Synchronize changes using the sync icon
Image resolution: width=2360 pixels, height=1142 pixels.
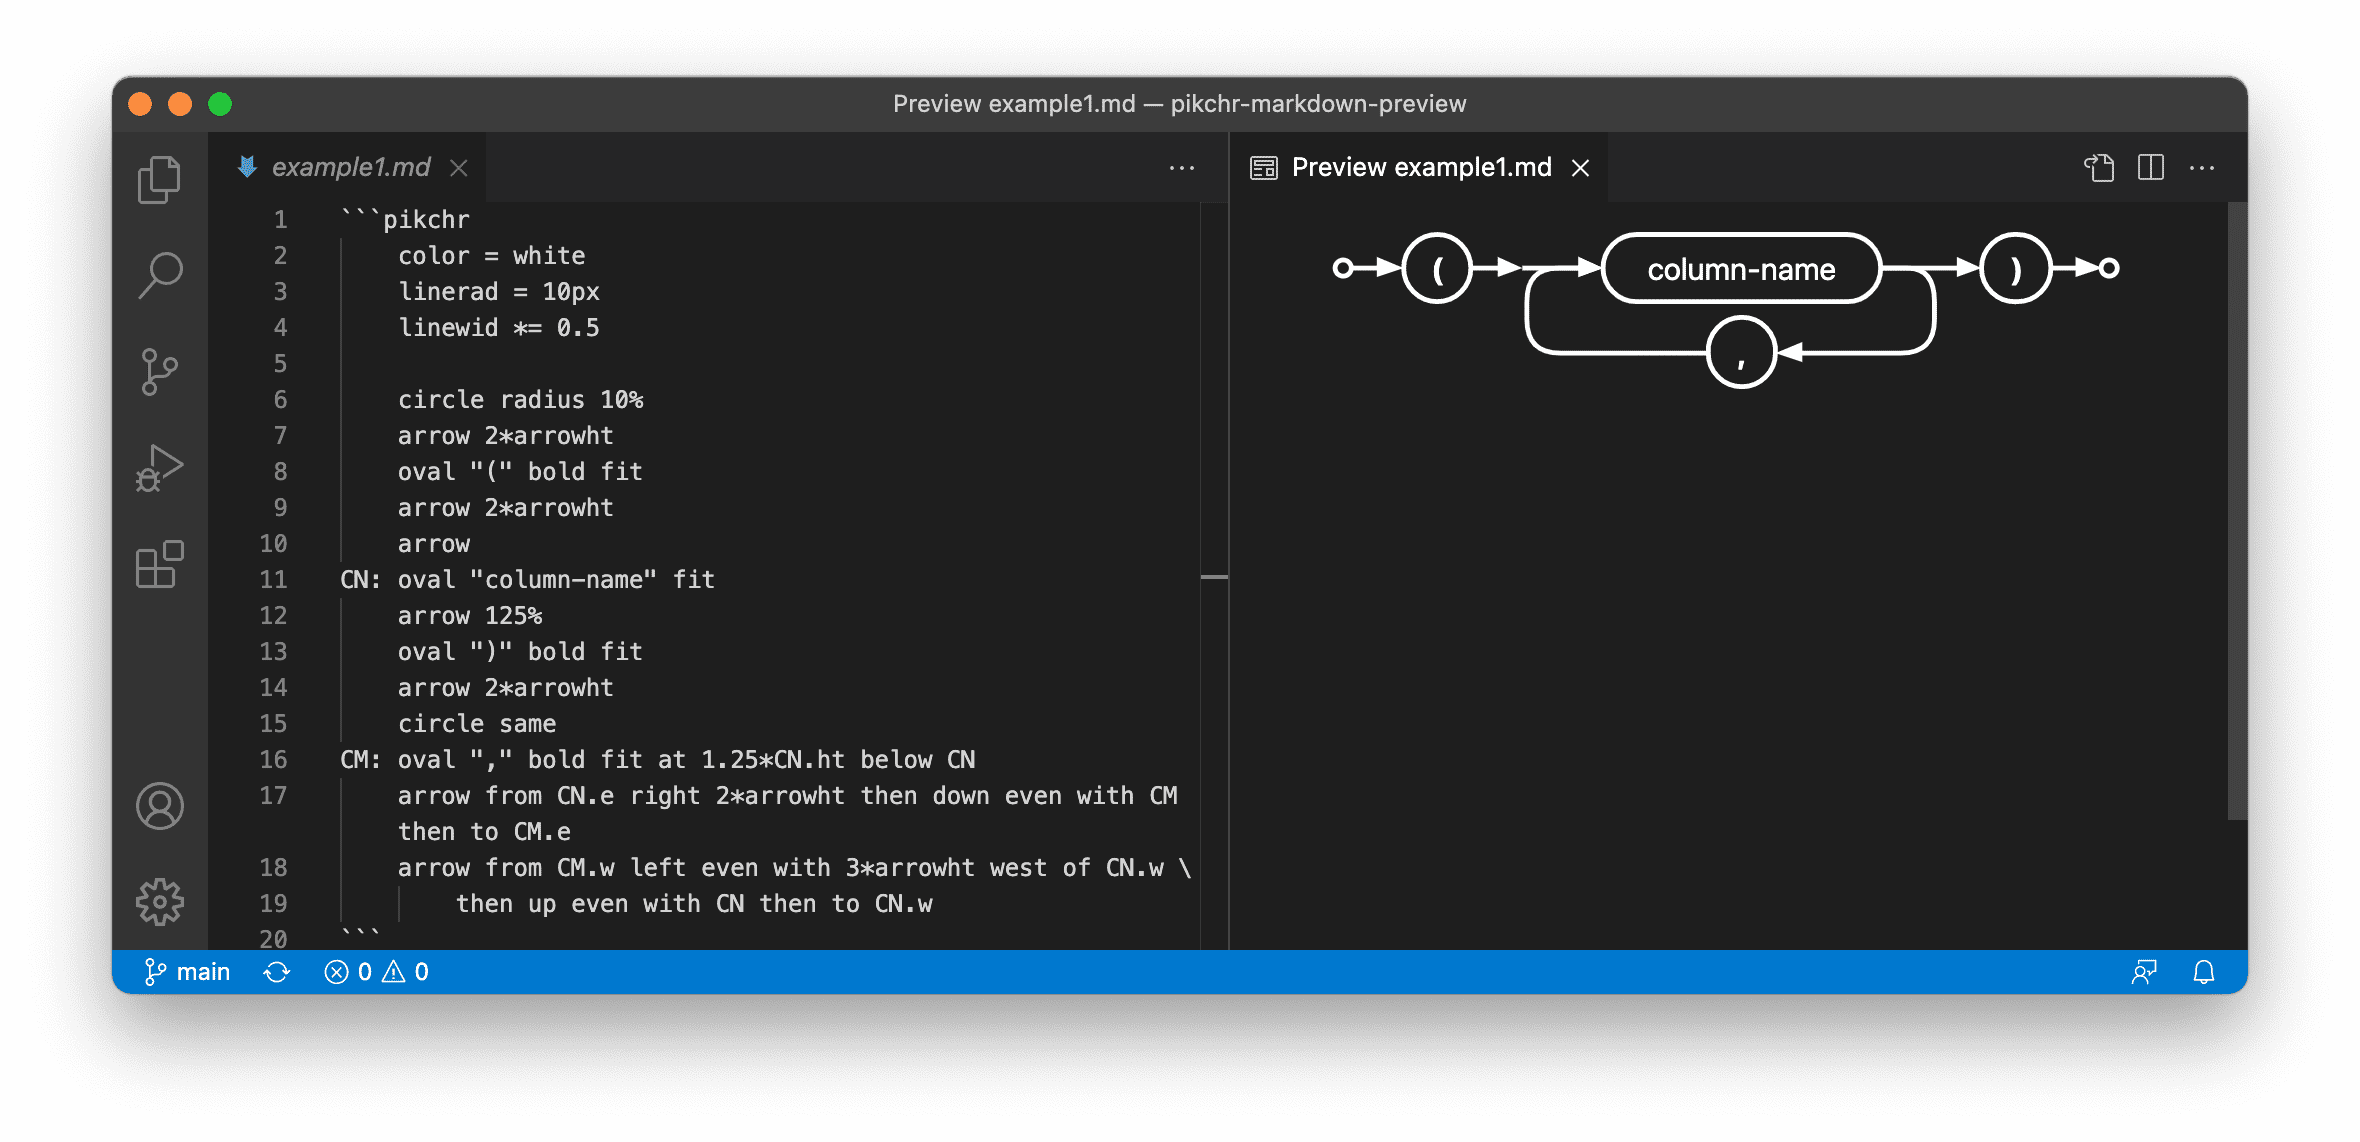click(277, 972)
